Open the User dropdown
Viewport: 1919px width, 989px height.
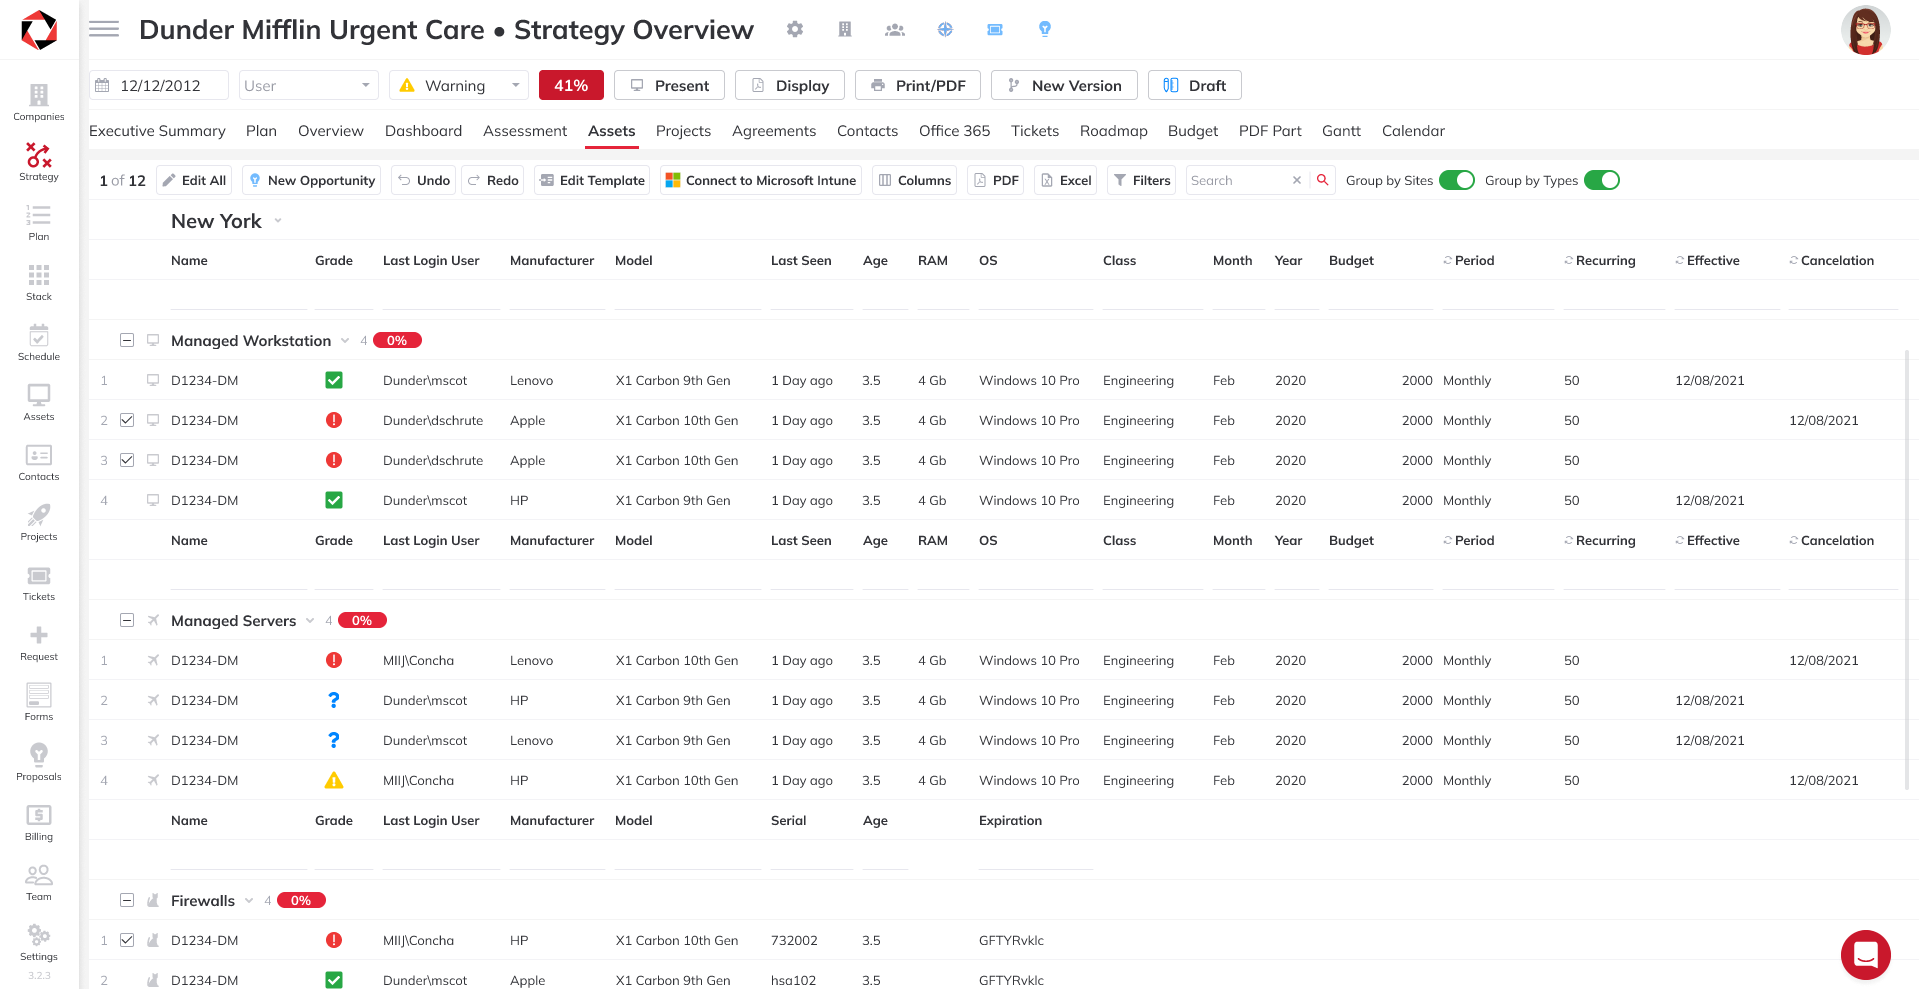click(x=308, y=85)
